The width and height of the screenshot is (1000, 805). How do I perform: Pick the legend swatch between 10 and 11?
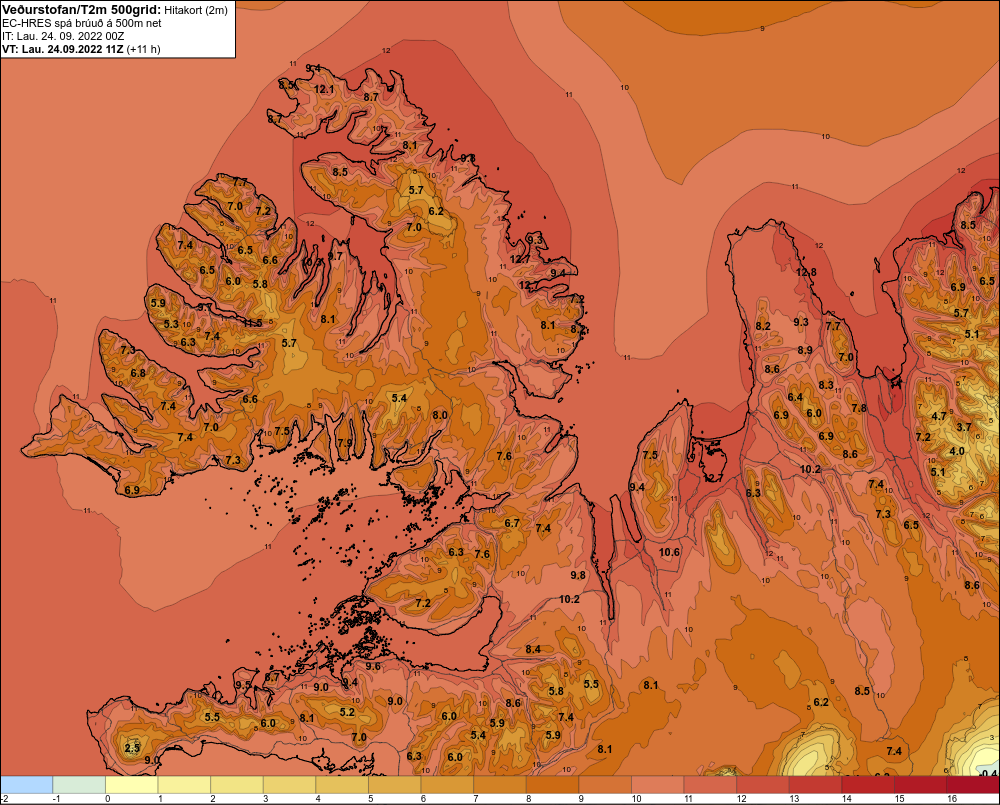(658, 784)
